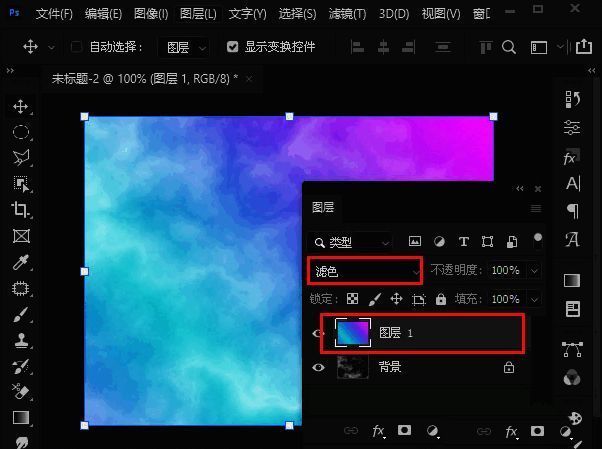Screen dimensions: 602x449
Task: Select the Gradient tool in left toolbar
Action: pos(21,418)
